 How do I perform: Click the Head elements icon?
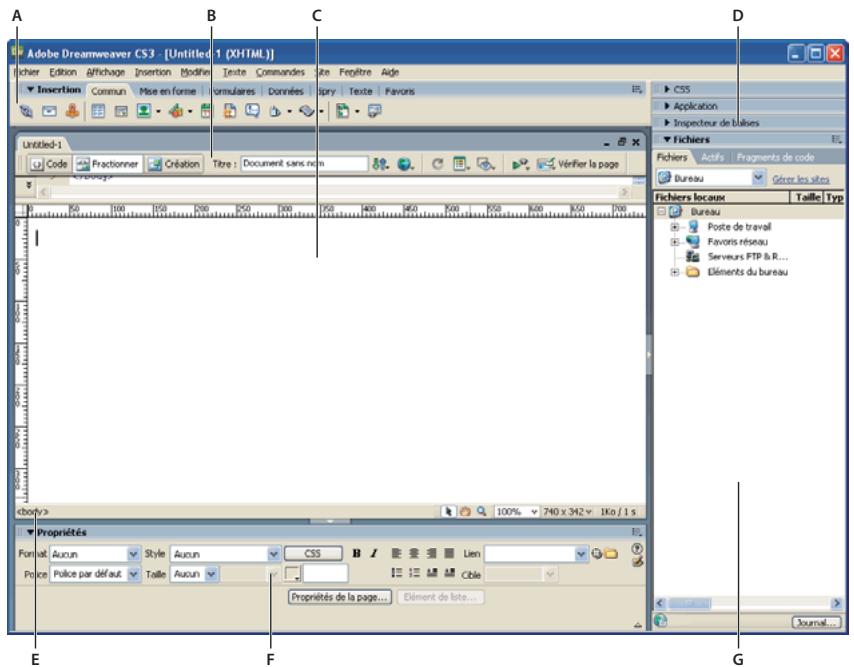click(275, 112)
